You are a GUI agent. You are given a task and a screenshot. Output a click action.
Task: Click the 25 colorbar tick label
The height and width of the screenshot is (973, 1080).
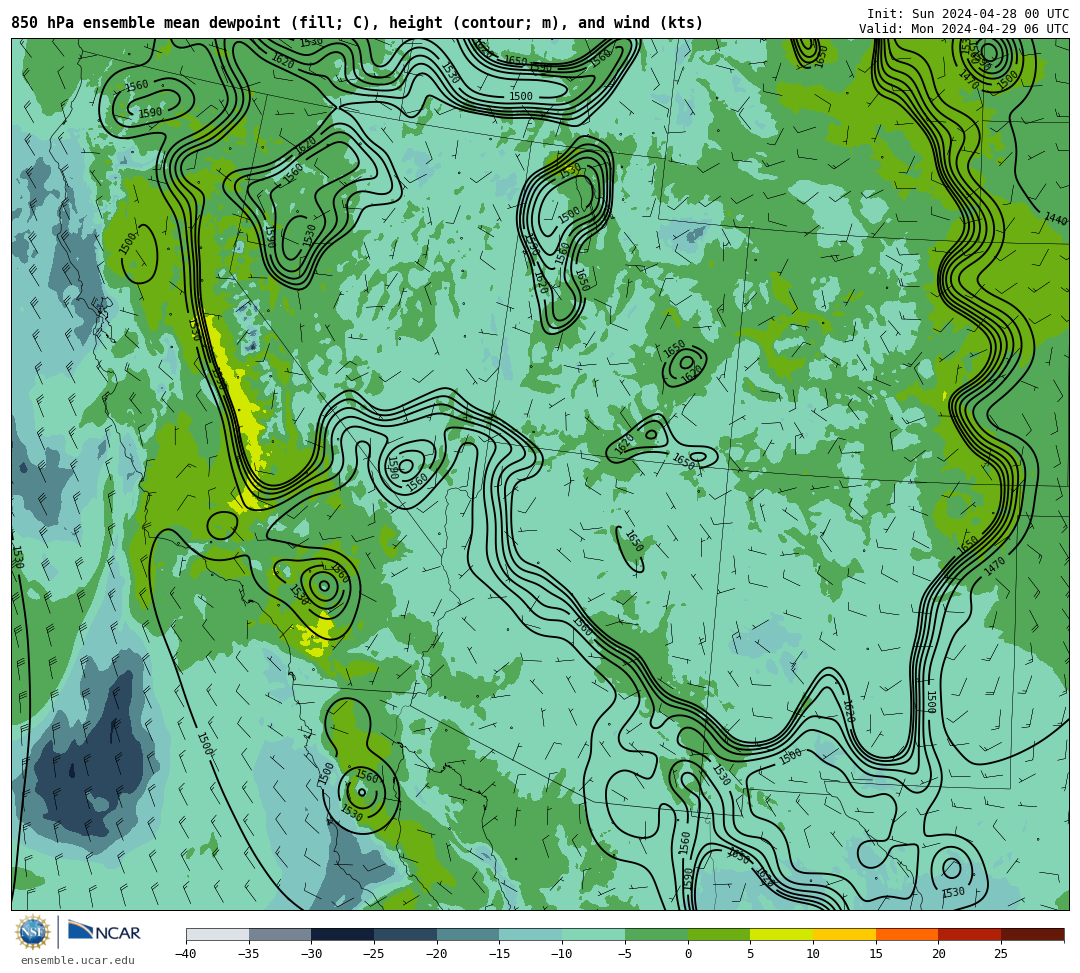[1001, 954]
